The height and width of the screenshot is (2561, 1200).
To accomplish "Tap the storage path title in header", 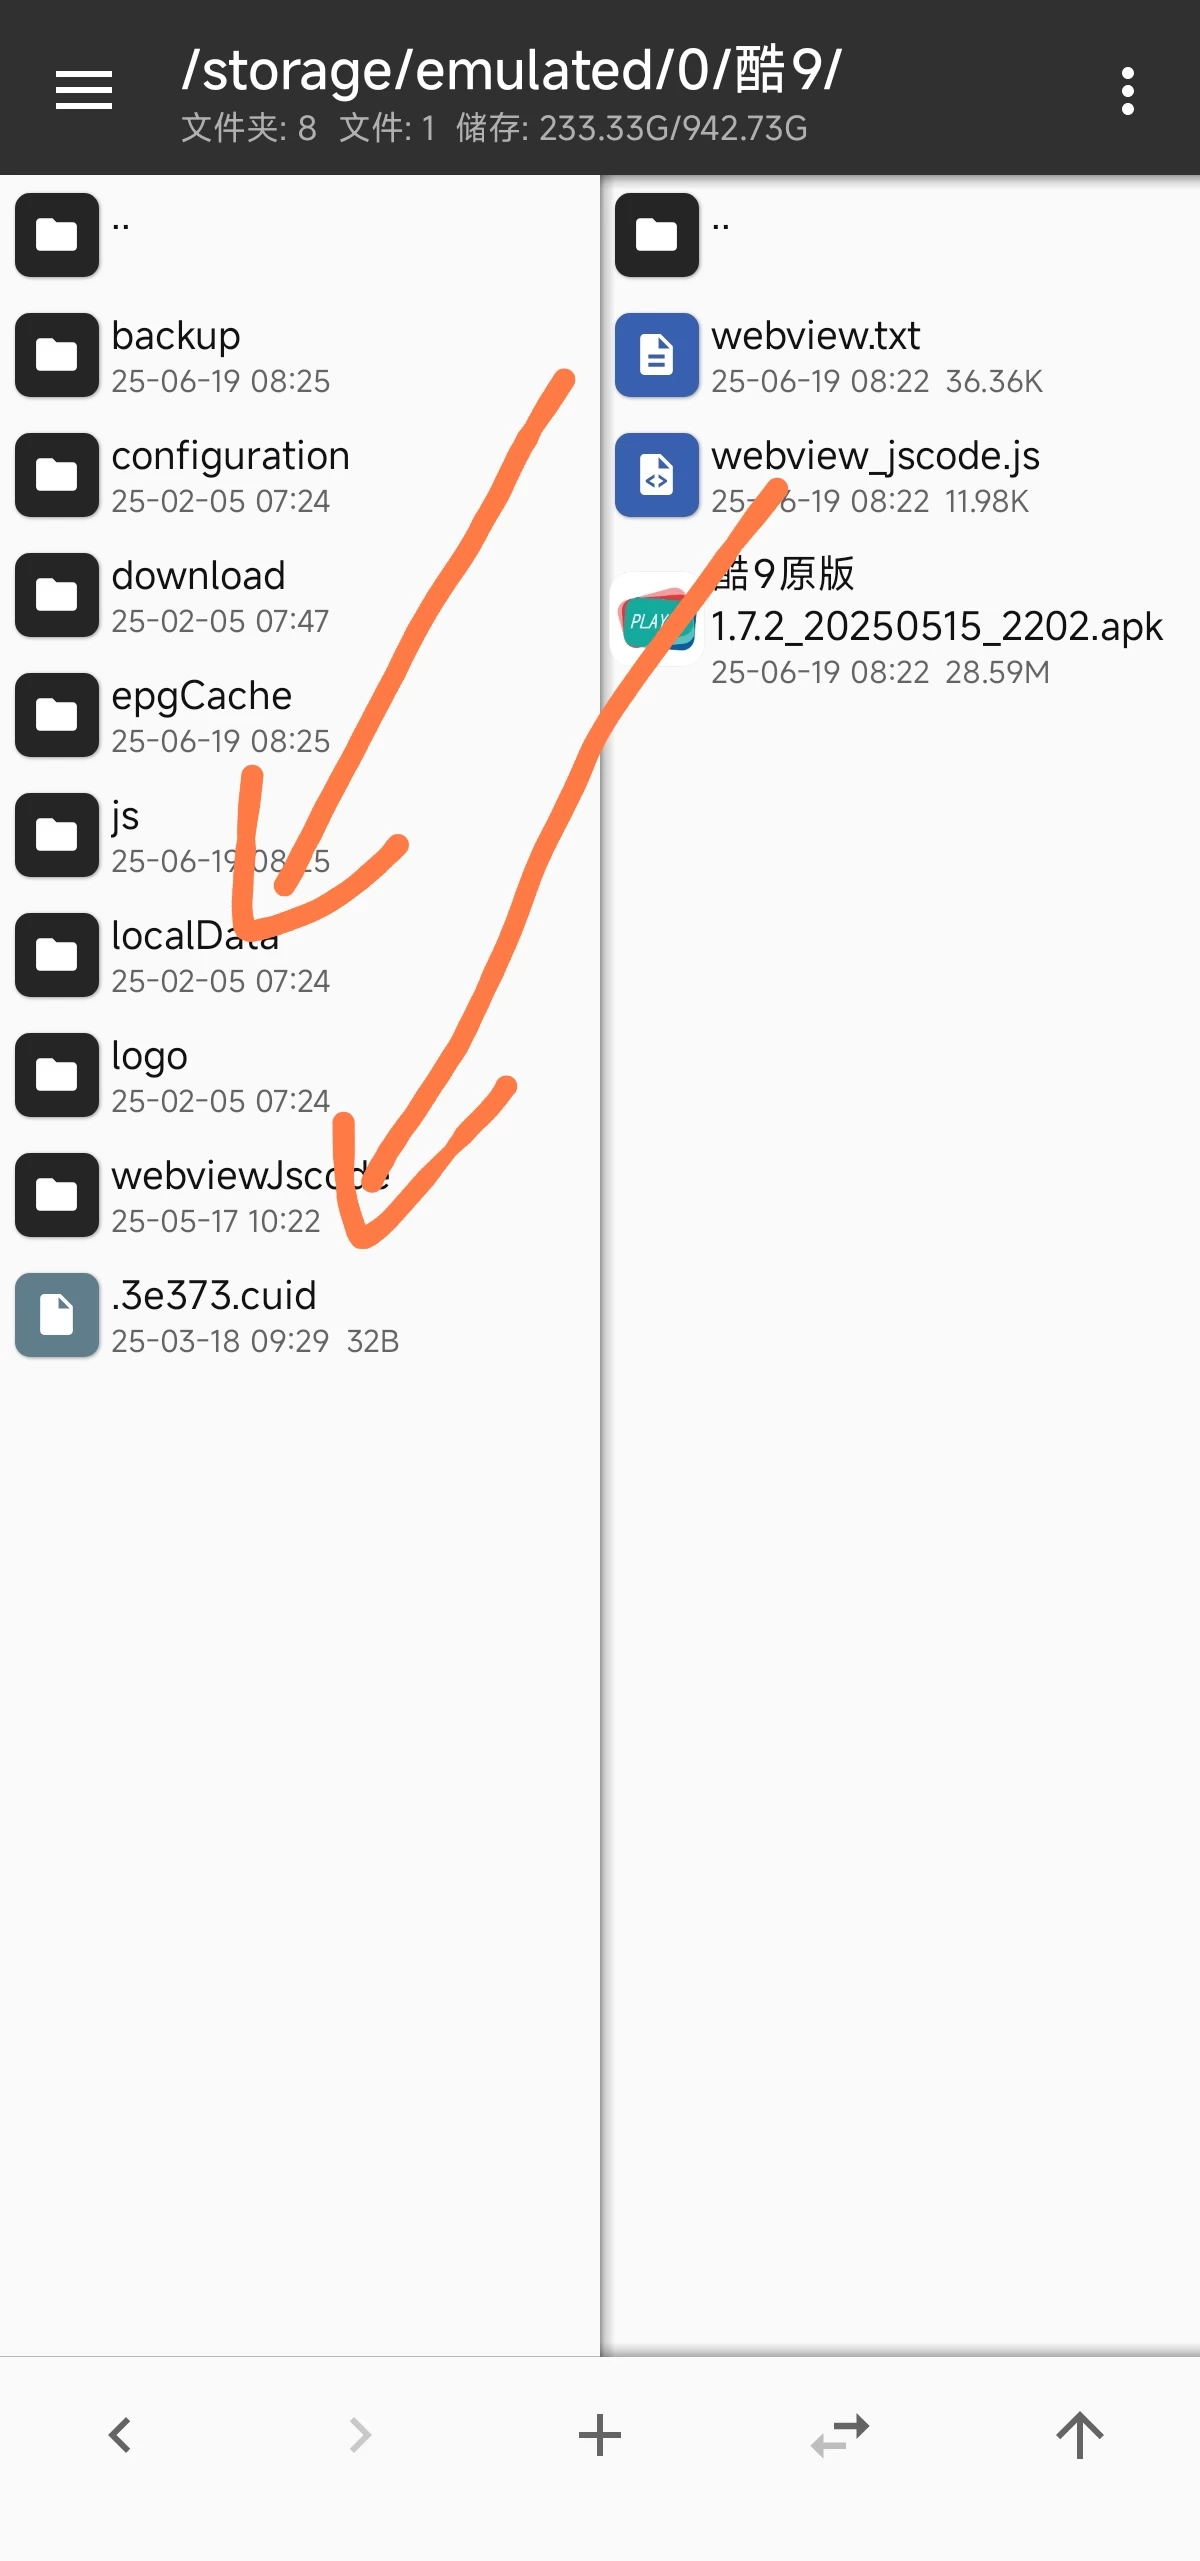I will [511, 70].
